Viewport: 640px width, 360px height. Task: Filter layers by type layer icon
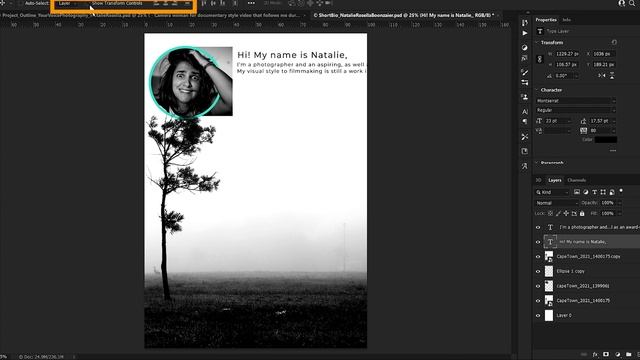pyautogui.click(x=594, y=192)
